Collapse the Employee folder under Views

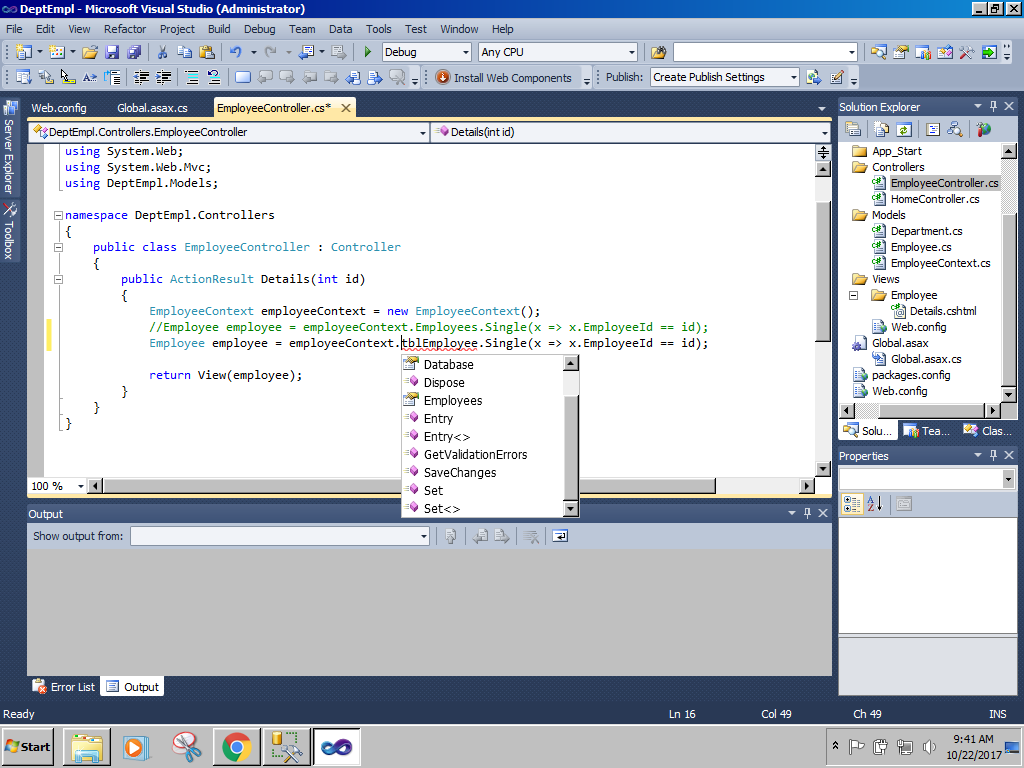854,295
